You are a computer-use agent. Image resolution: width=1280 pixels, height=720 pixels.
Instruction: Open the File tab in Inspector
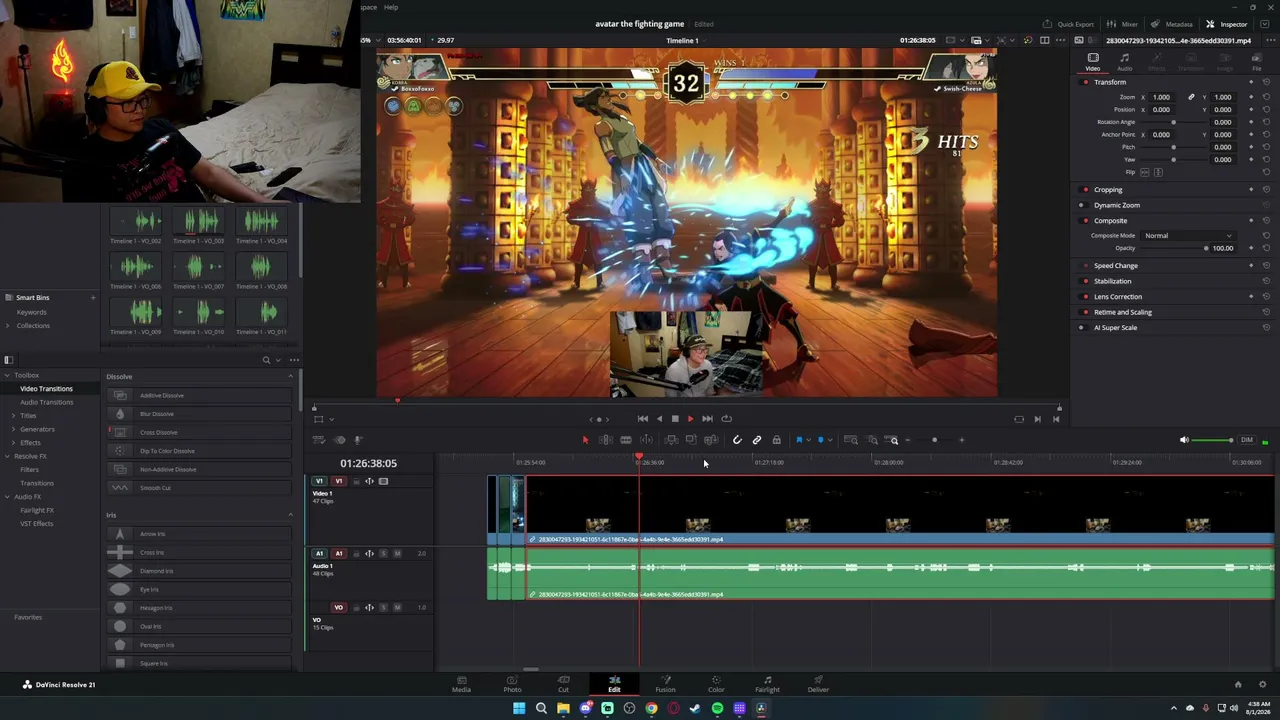(x=1256, y=62)
